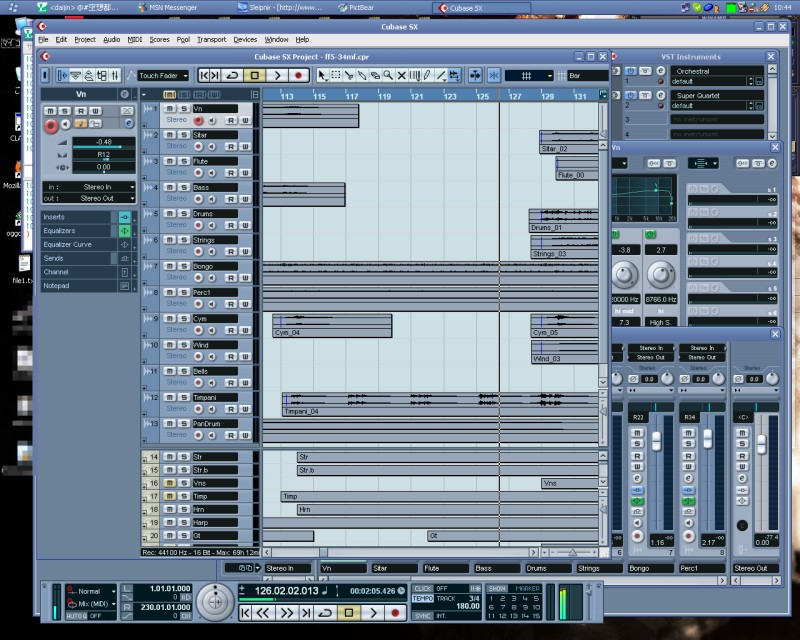Click the Sitar_02 audio clip

(x=569, y=142)
